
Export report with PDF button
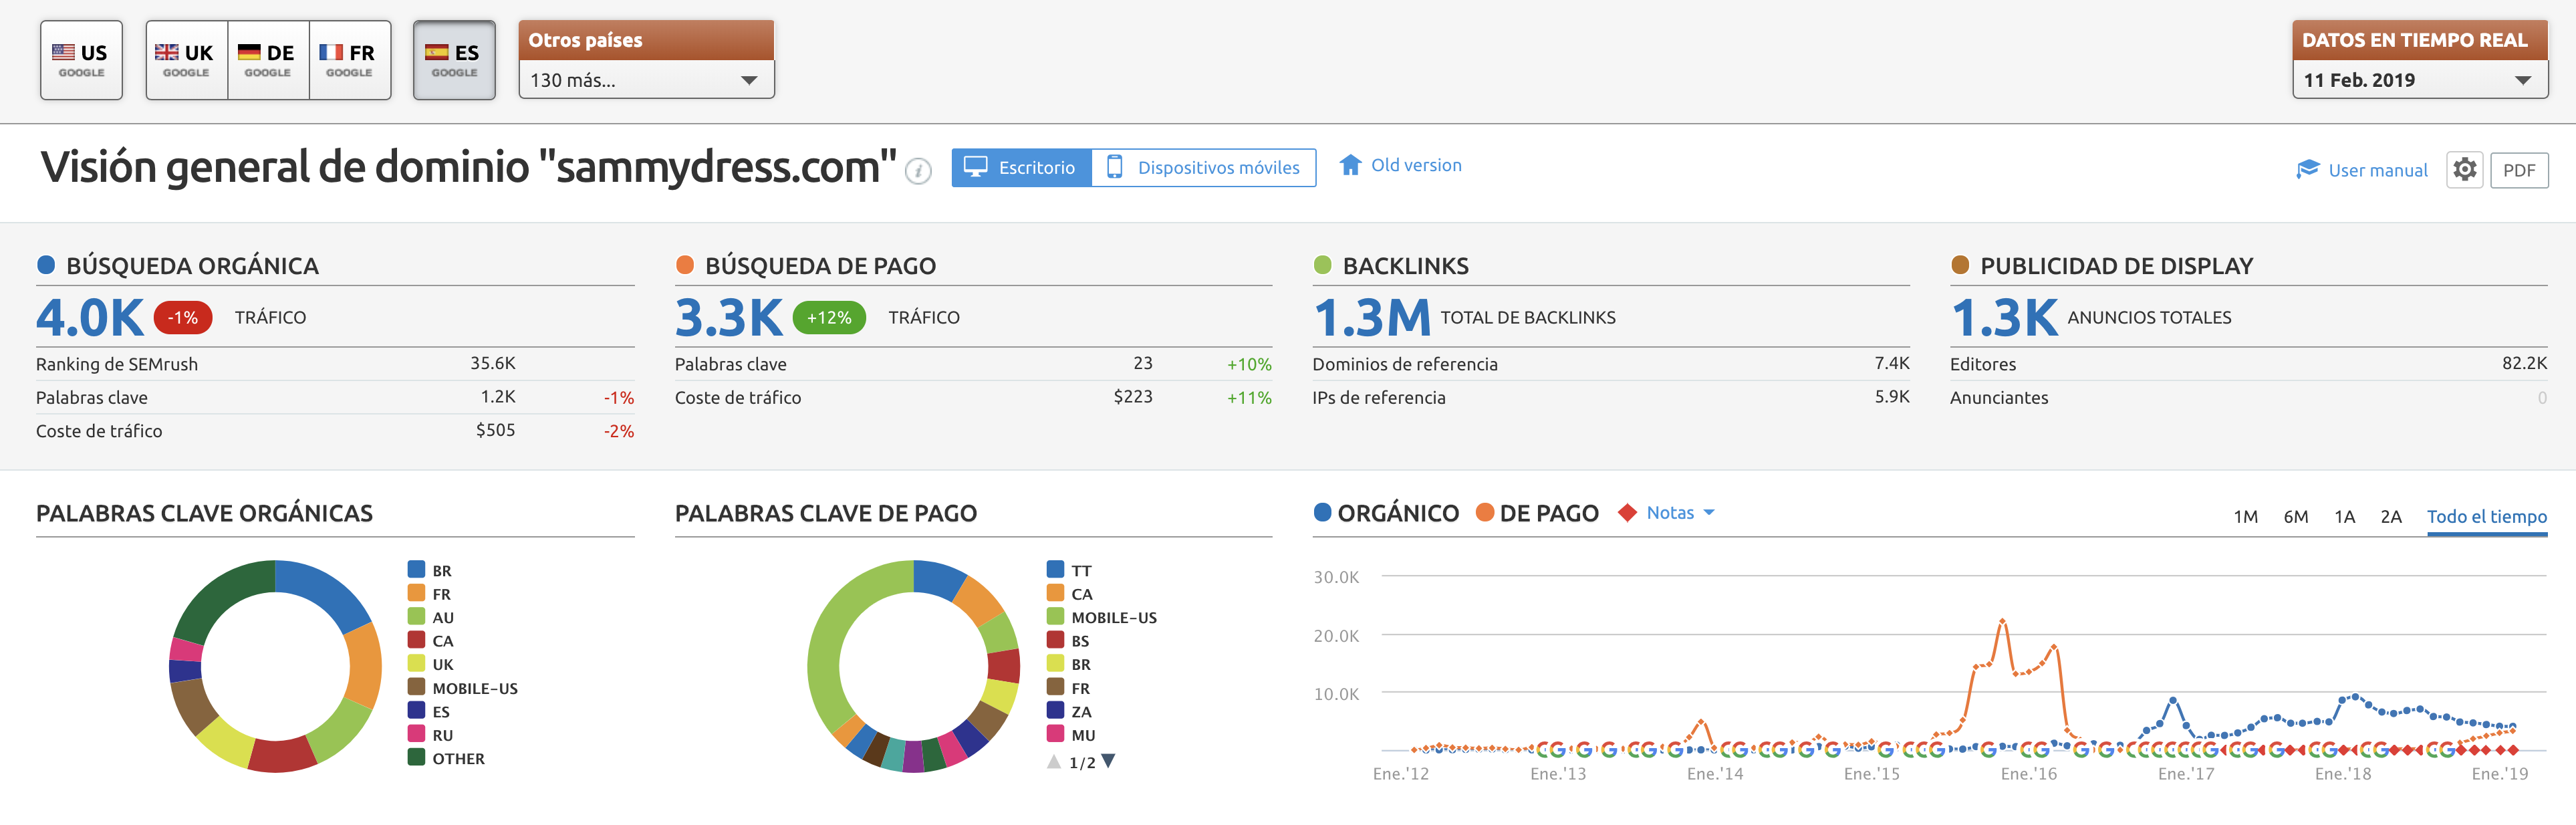tap(2518, 170)
